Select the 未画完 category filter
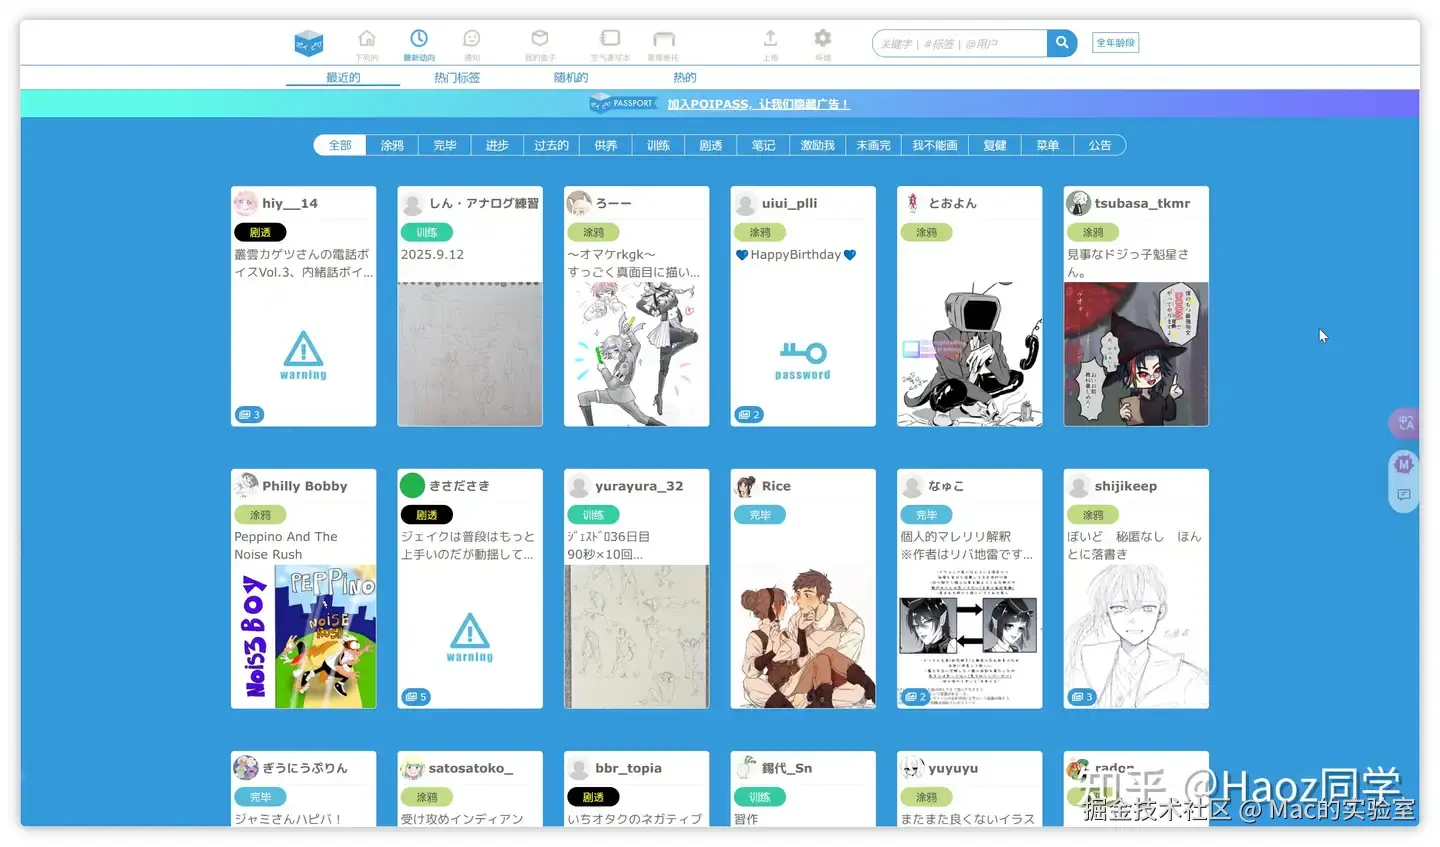1440x847 pixels. 873,145
